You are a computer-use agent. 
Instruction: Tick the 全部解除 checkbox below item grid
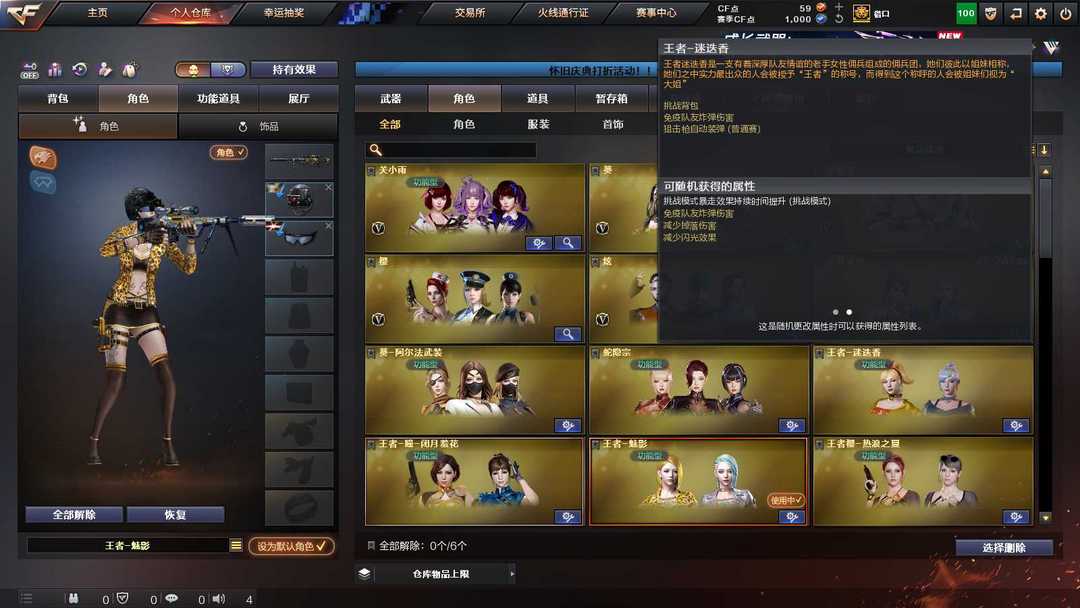point(371,545)
